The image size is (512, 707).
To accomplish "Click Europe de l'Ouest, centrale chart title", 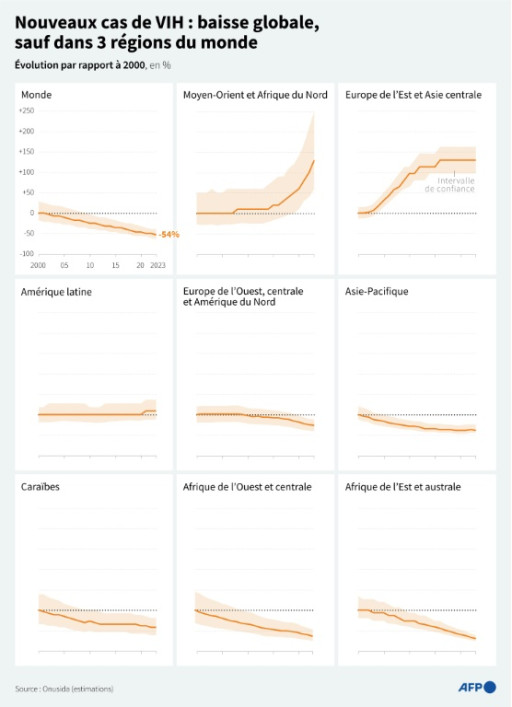I will (x=243, y=297).
